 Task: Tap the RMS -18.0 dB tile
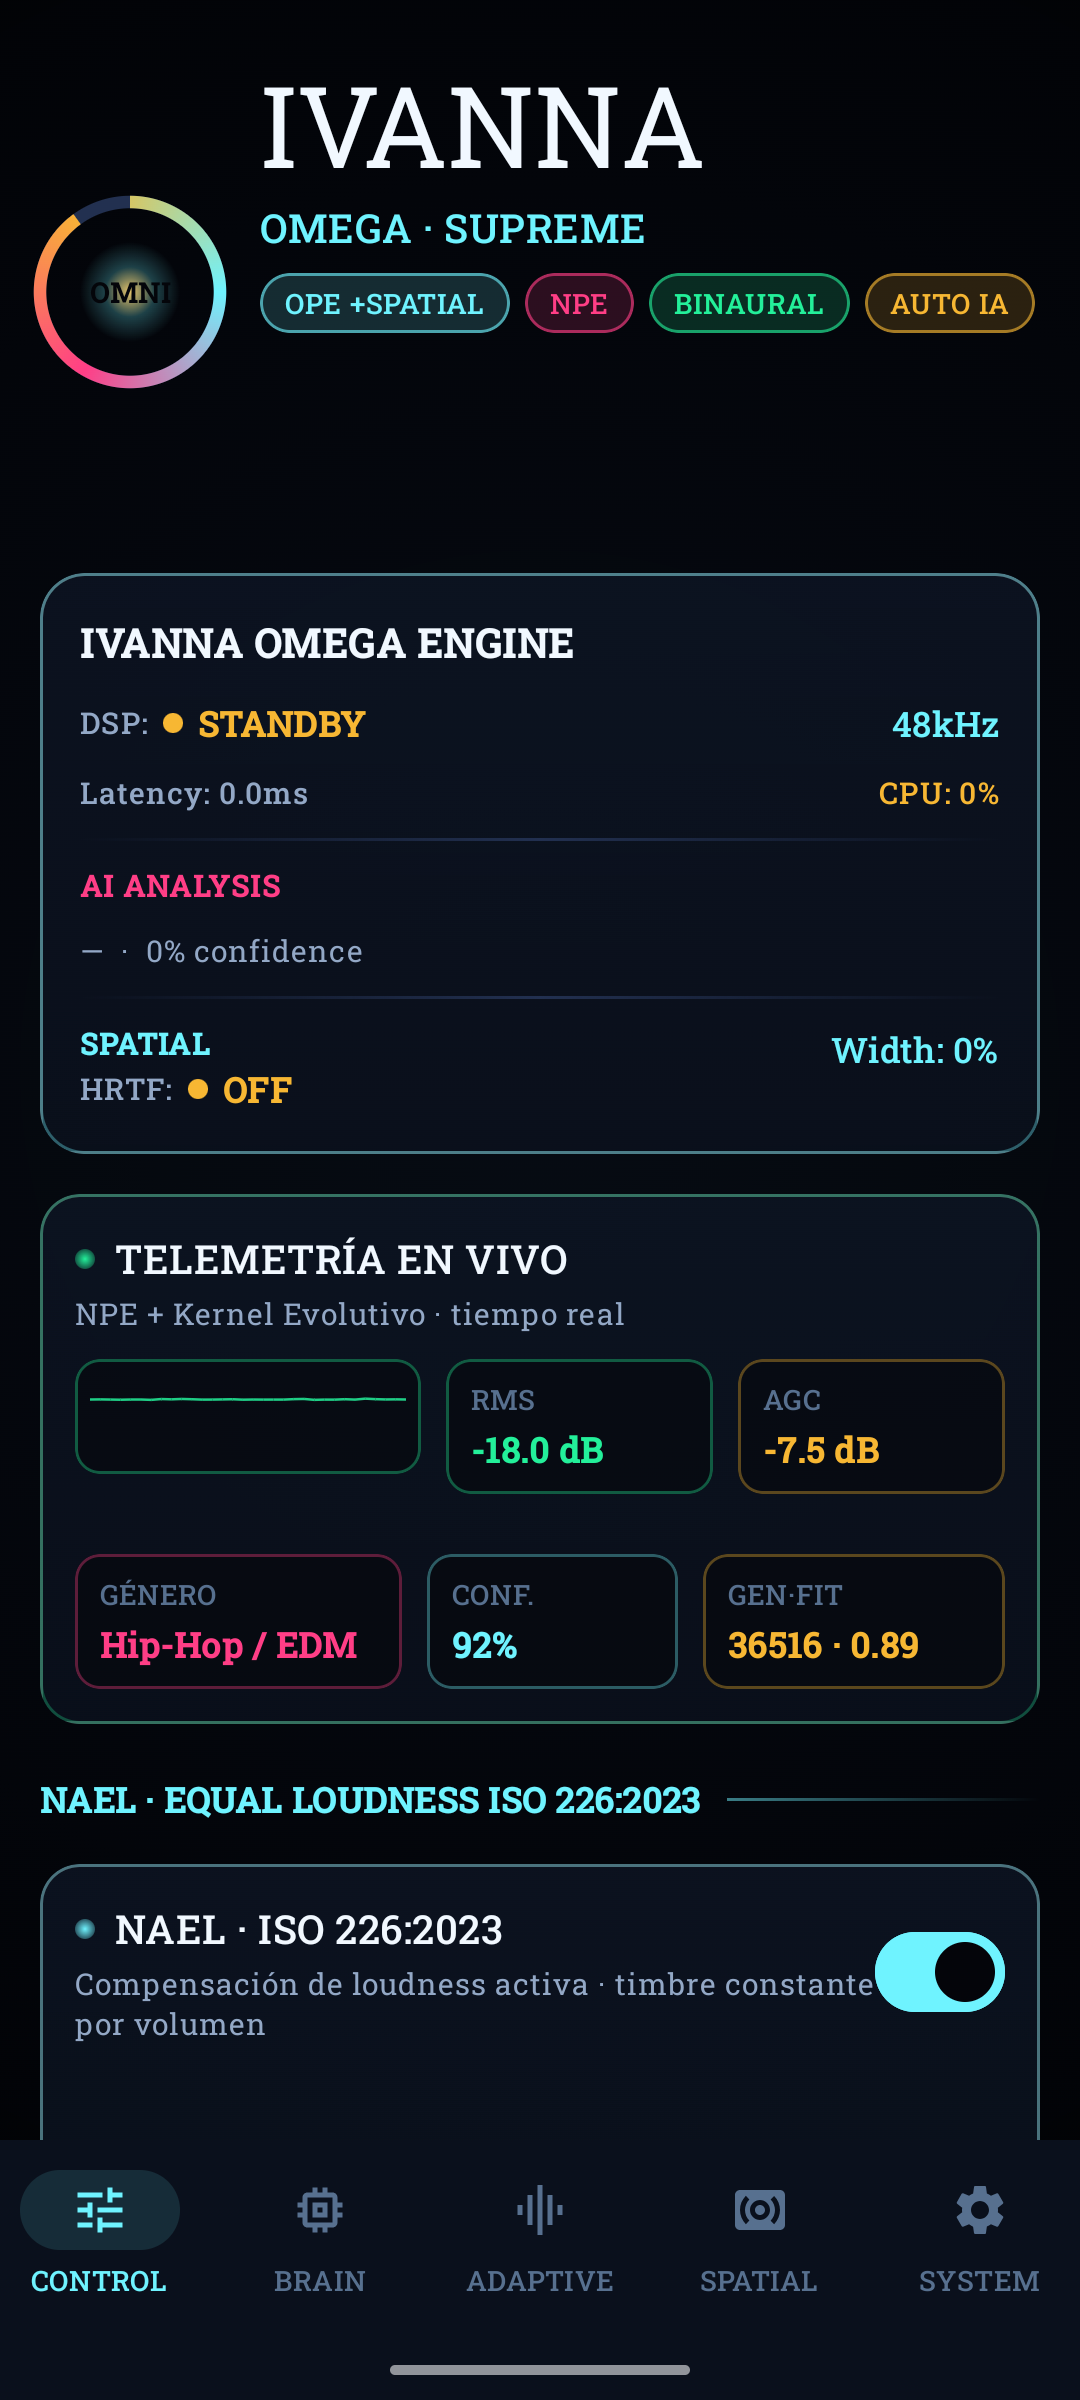coord(579,1426)
